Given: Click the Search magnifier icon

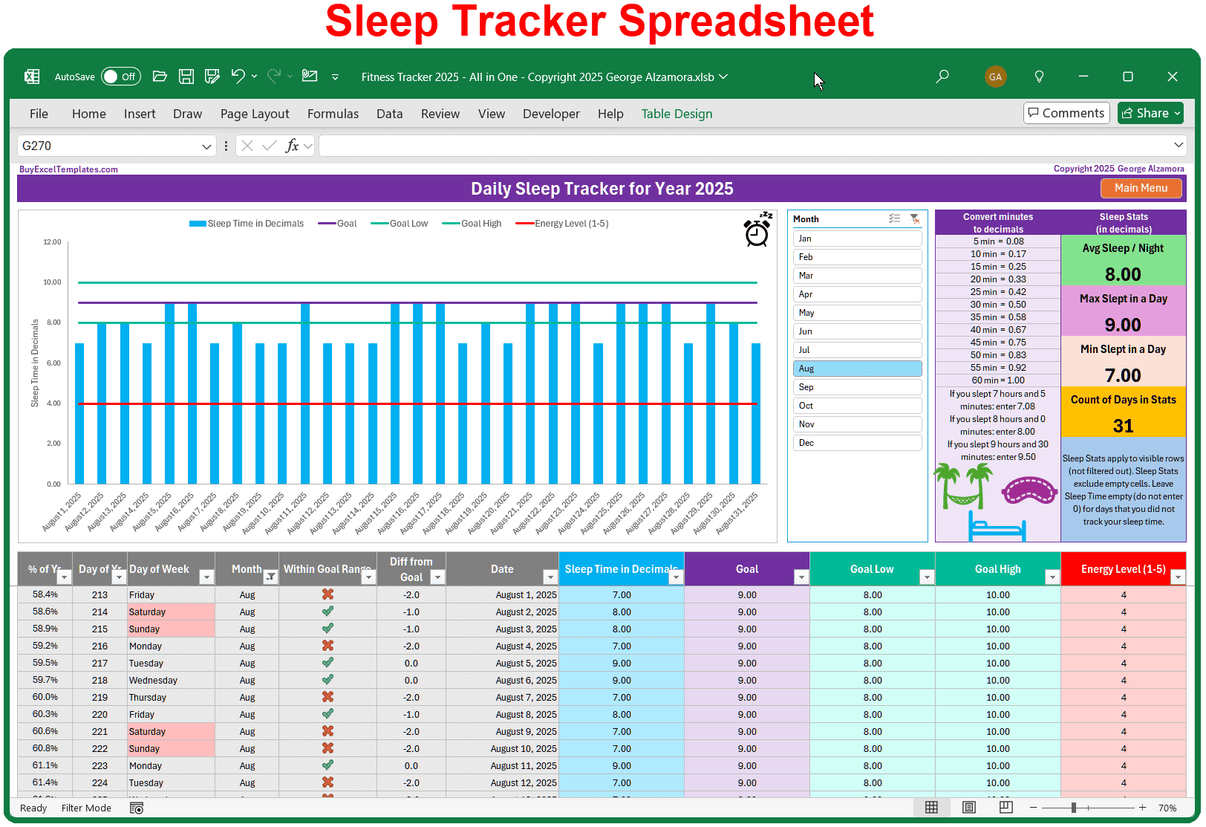Looking at the screenshot, I should pyautogui.click(x=941, y=76).
